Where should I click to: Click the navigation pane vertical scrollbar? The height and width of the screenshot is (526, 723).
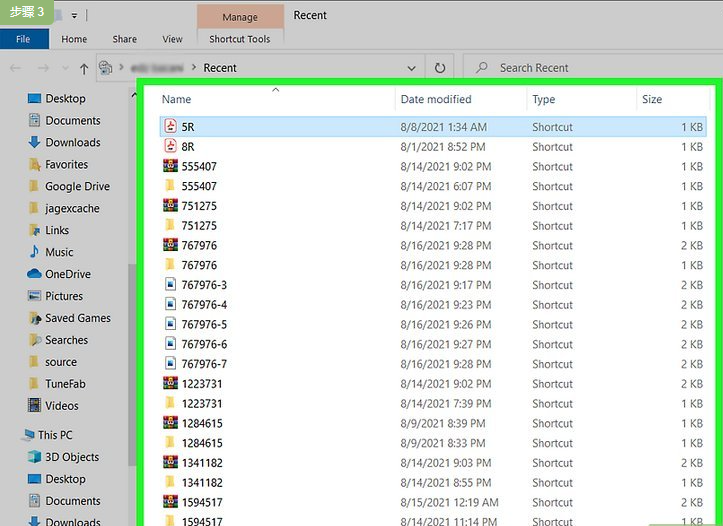click(132, 364)
